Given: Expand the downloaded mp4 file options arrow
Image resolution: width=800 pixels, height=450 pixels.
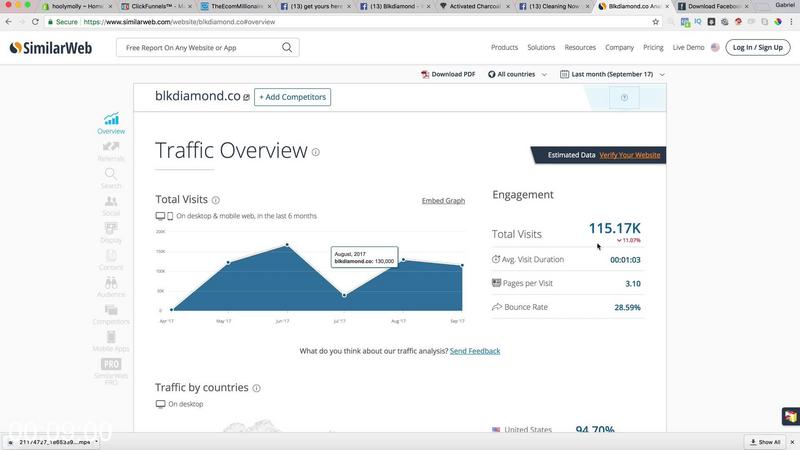Looking at the screenshot, I should coord(96,442).
